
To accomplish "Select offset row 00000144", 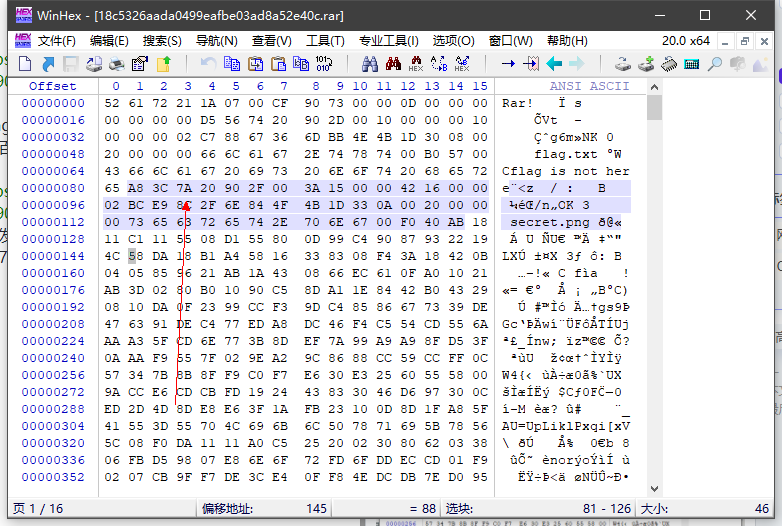I will [x=53, y=256].
